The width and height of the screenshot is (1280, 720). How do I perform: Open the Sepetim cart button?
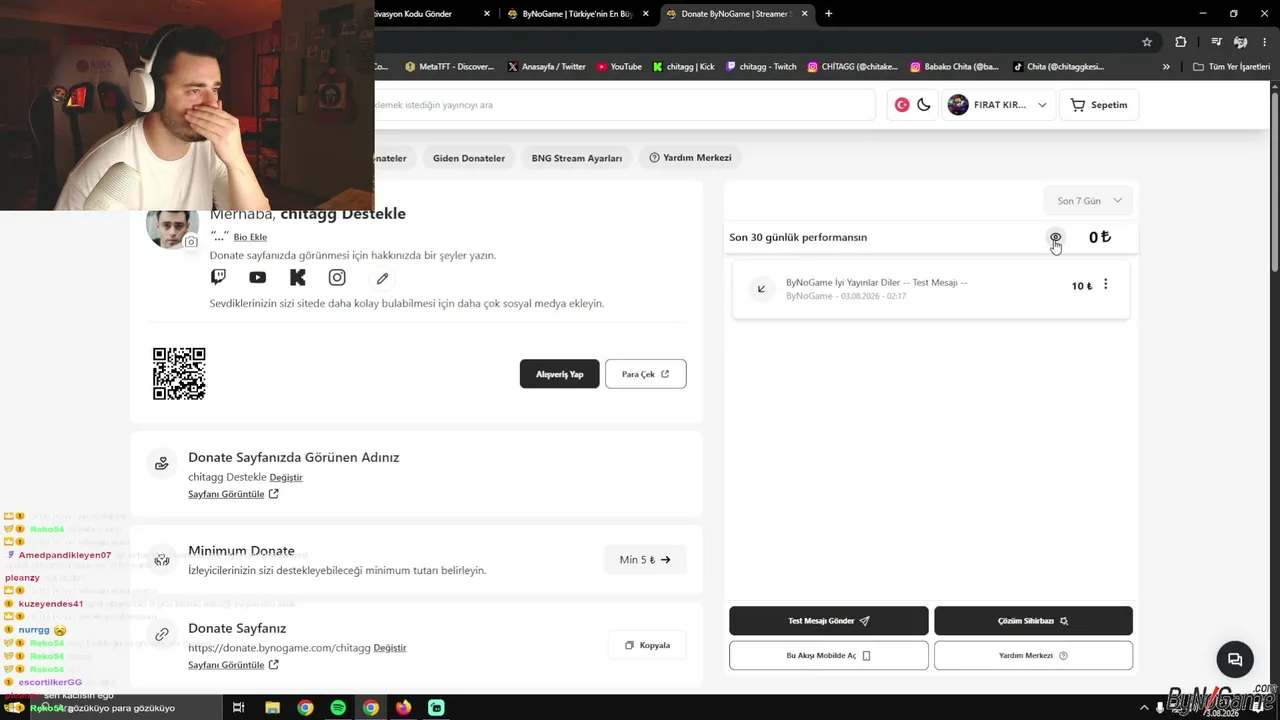pos(1098,105)
